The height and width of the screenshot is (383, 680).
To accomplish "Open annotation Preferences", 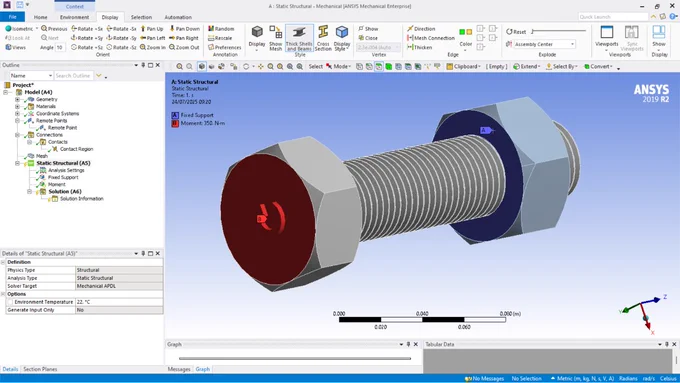I will coord(224,47).
